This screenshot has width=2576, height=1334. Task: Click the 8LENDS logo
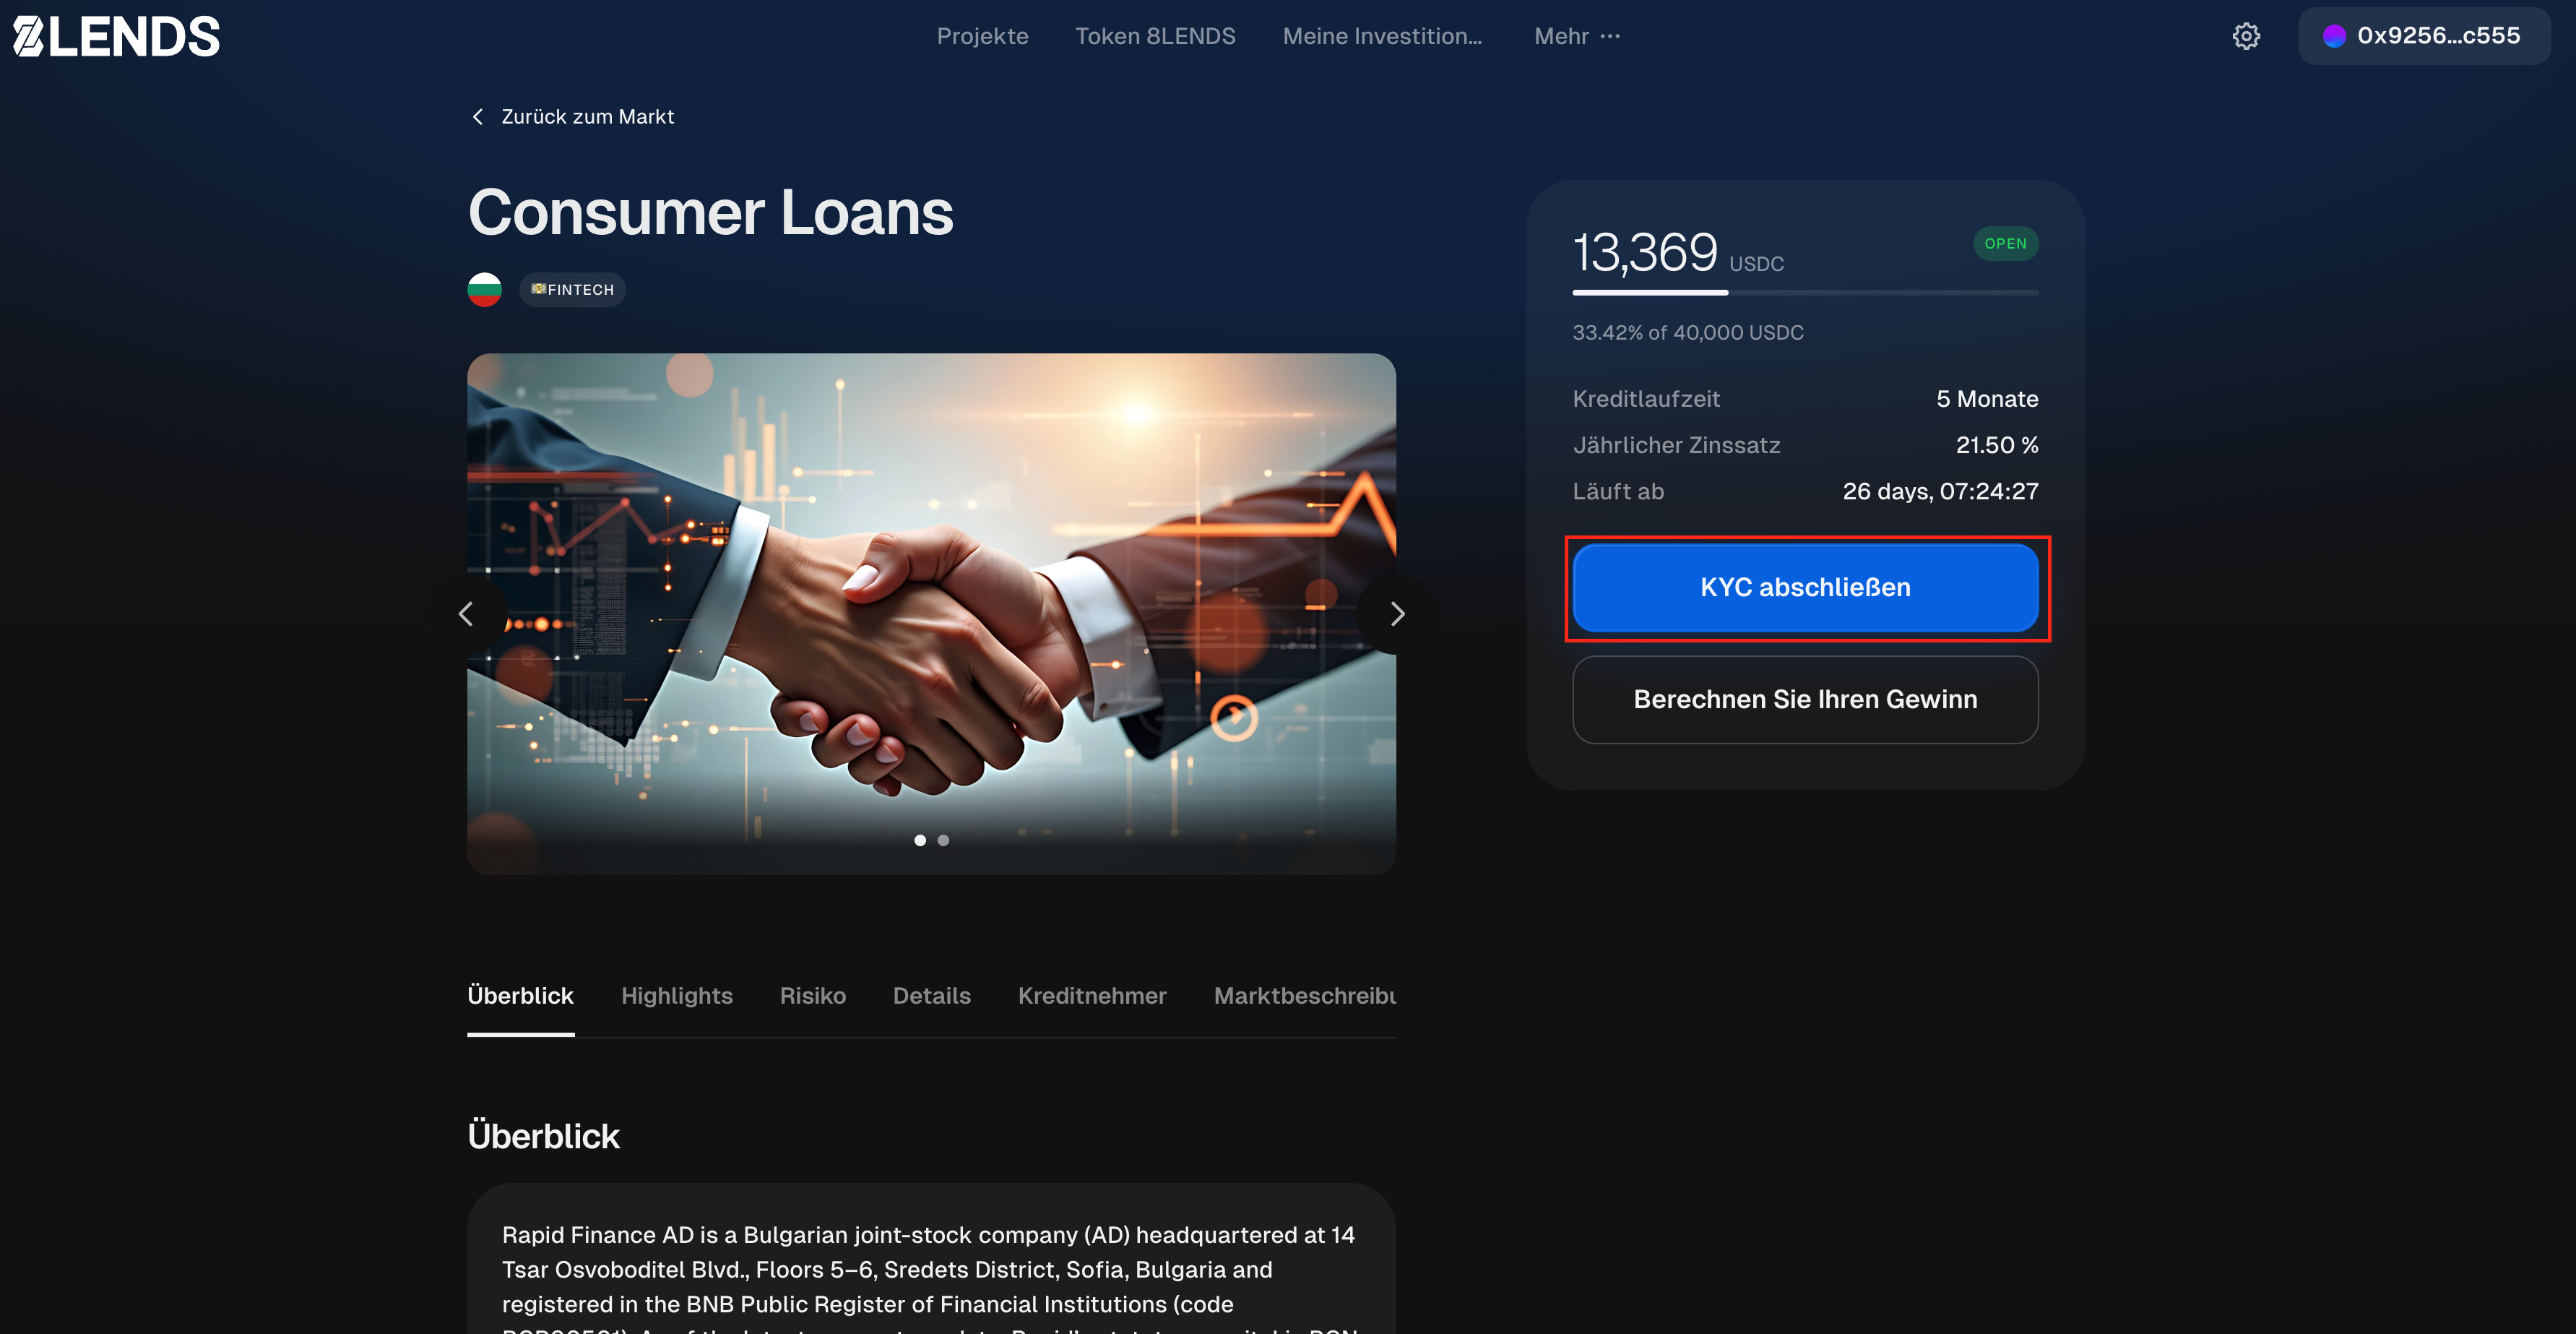pyautogui.click(x=116, y=37)
